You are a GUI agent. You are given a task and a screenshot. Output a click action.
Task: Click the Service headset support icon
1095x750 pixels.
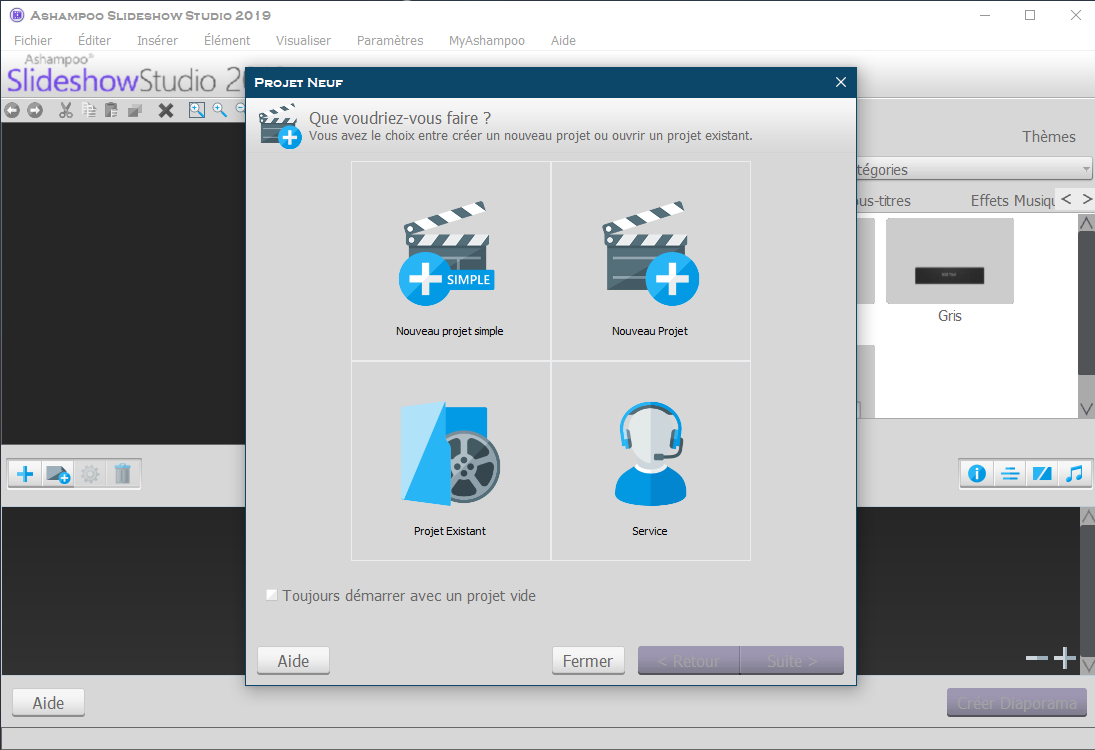click(650, 456)
